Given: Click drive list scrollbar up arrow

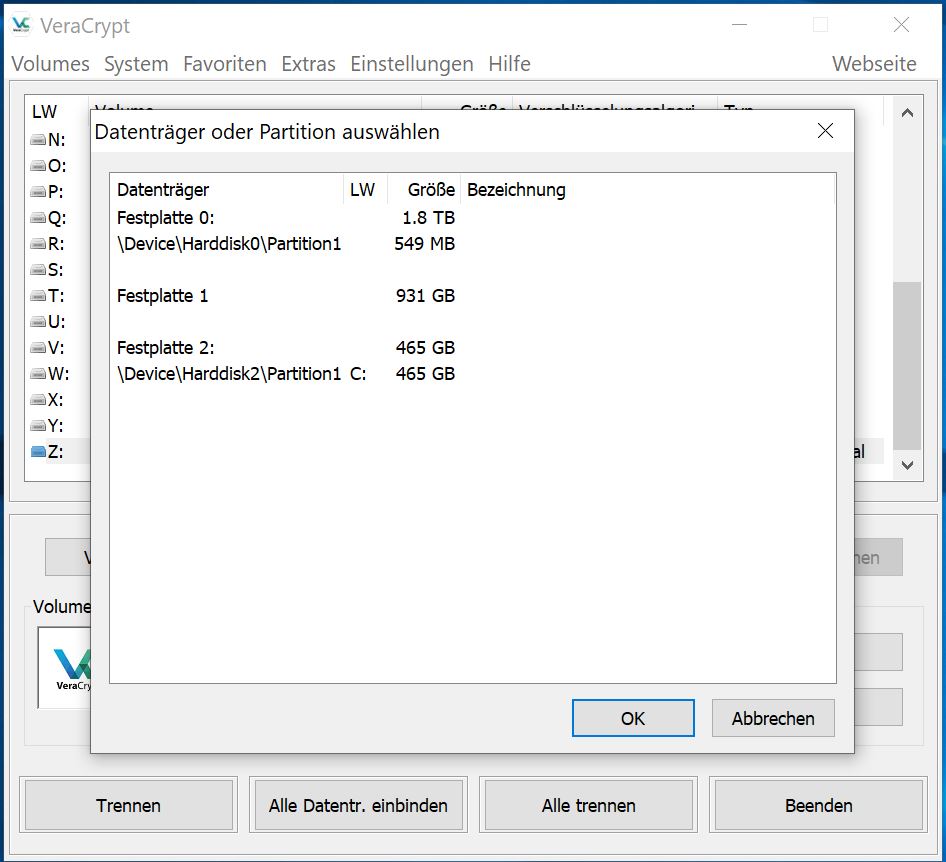Looking at the screenshot, I should pos(907,113).
